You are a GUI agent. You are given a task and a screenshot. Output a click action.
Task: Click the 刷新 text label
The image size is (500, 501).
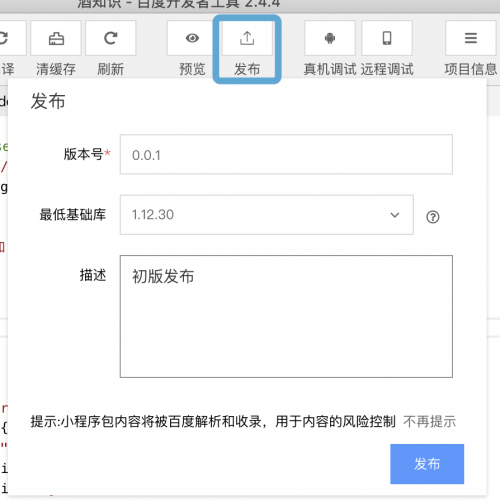[x=110, y=69]
